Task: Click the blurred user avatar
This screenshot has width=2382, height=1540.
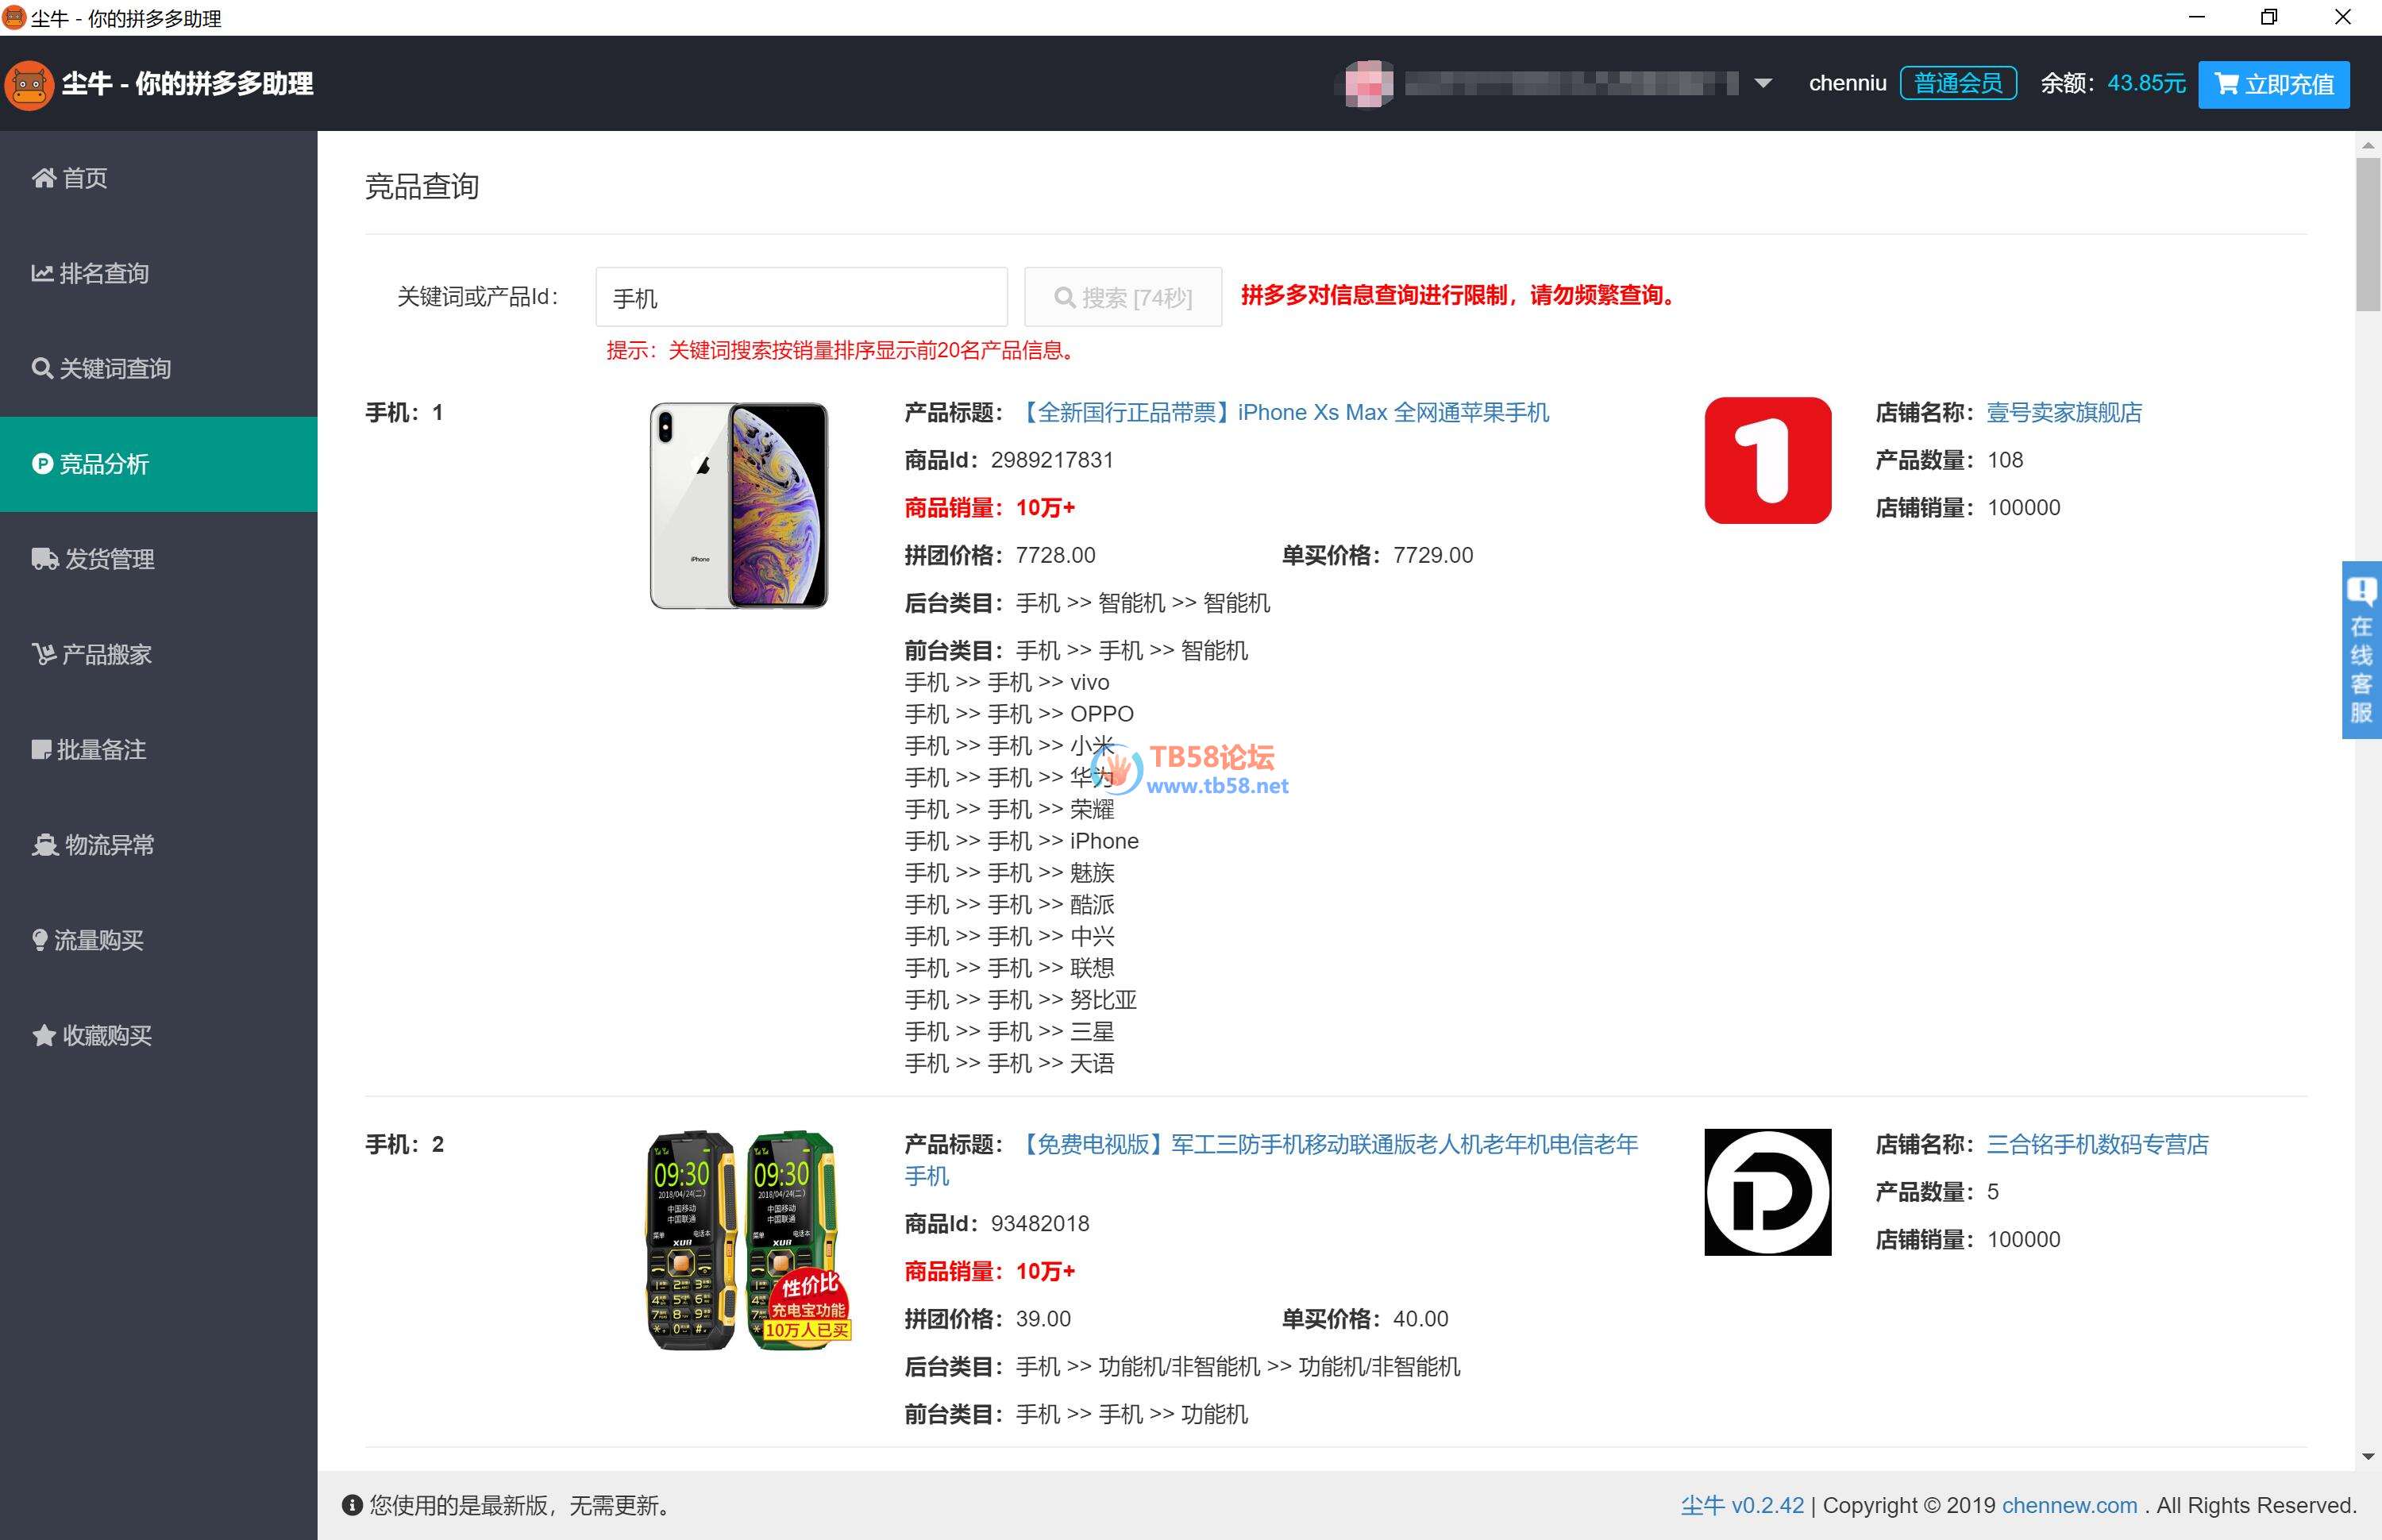Action: pos(1369,84)
